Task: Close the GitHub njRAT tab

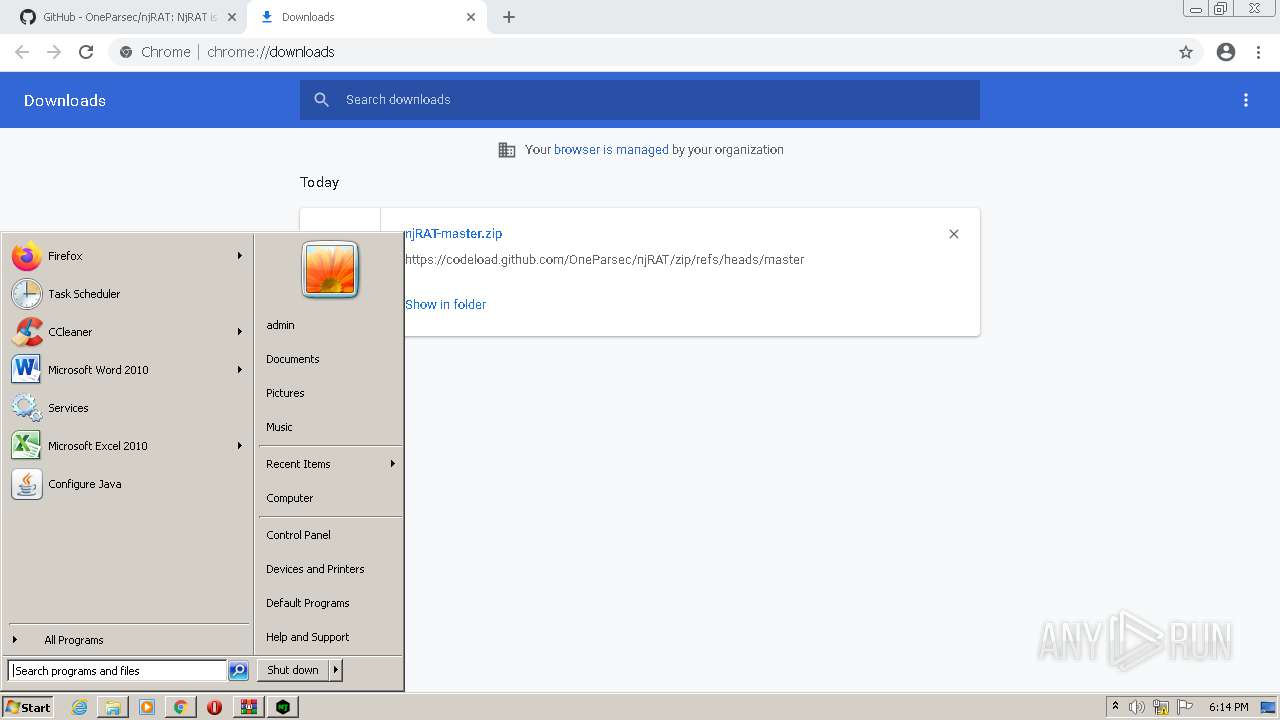Action: tap(232, 17)
